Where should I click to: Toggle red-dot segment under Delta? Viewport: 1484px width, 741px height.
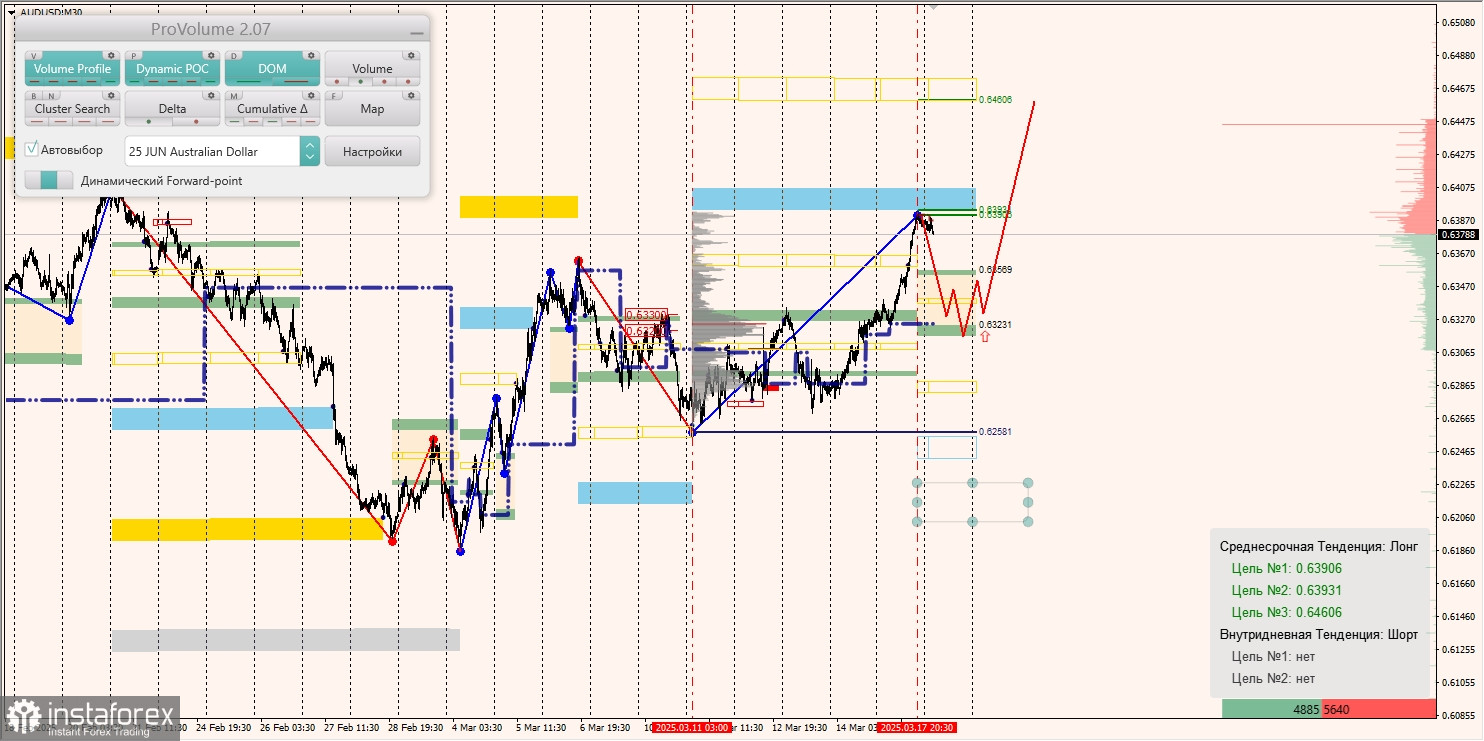click(196, 121)
